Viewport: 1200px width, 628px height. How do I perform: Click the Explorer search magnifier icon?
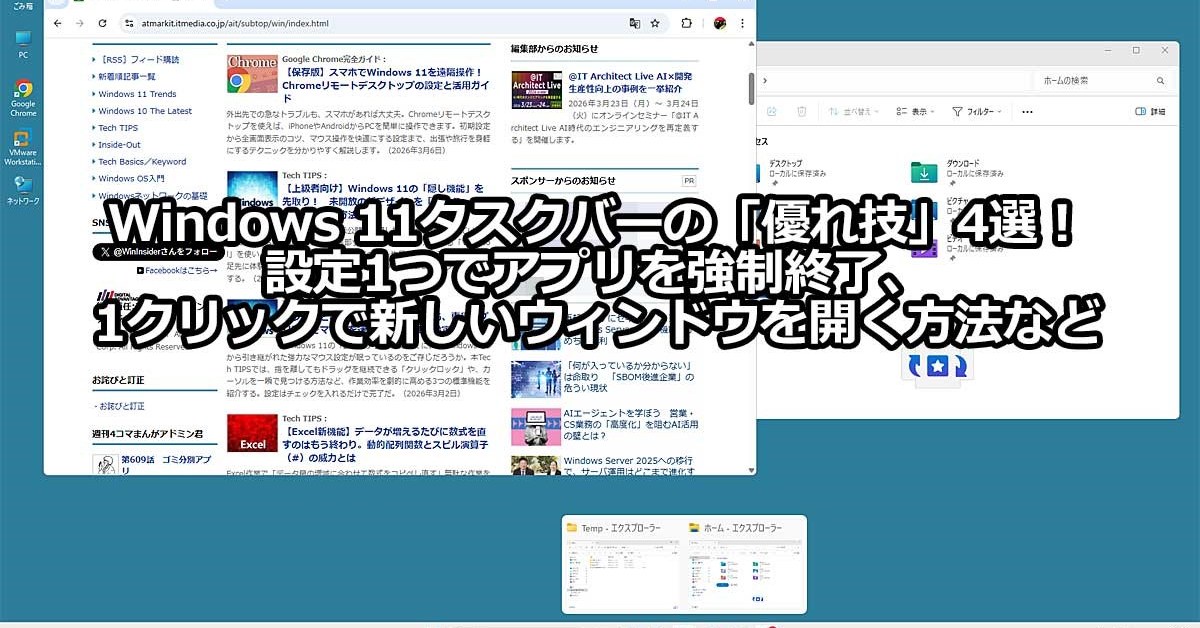tap(1158, 80)
